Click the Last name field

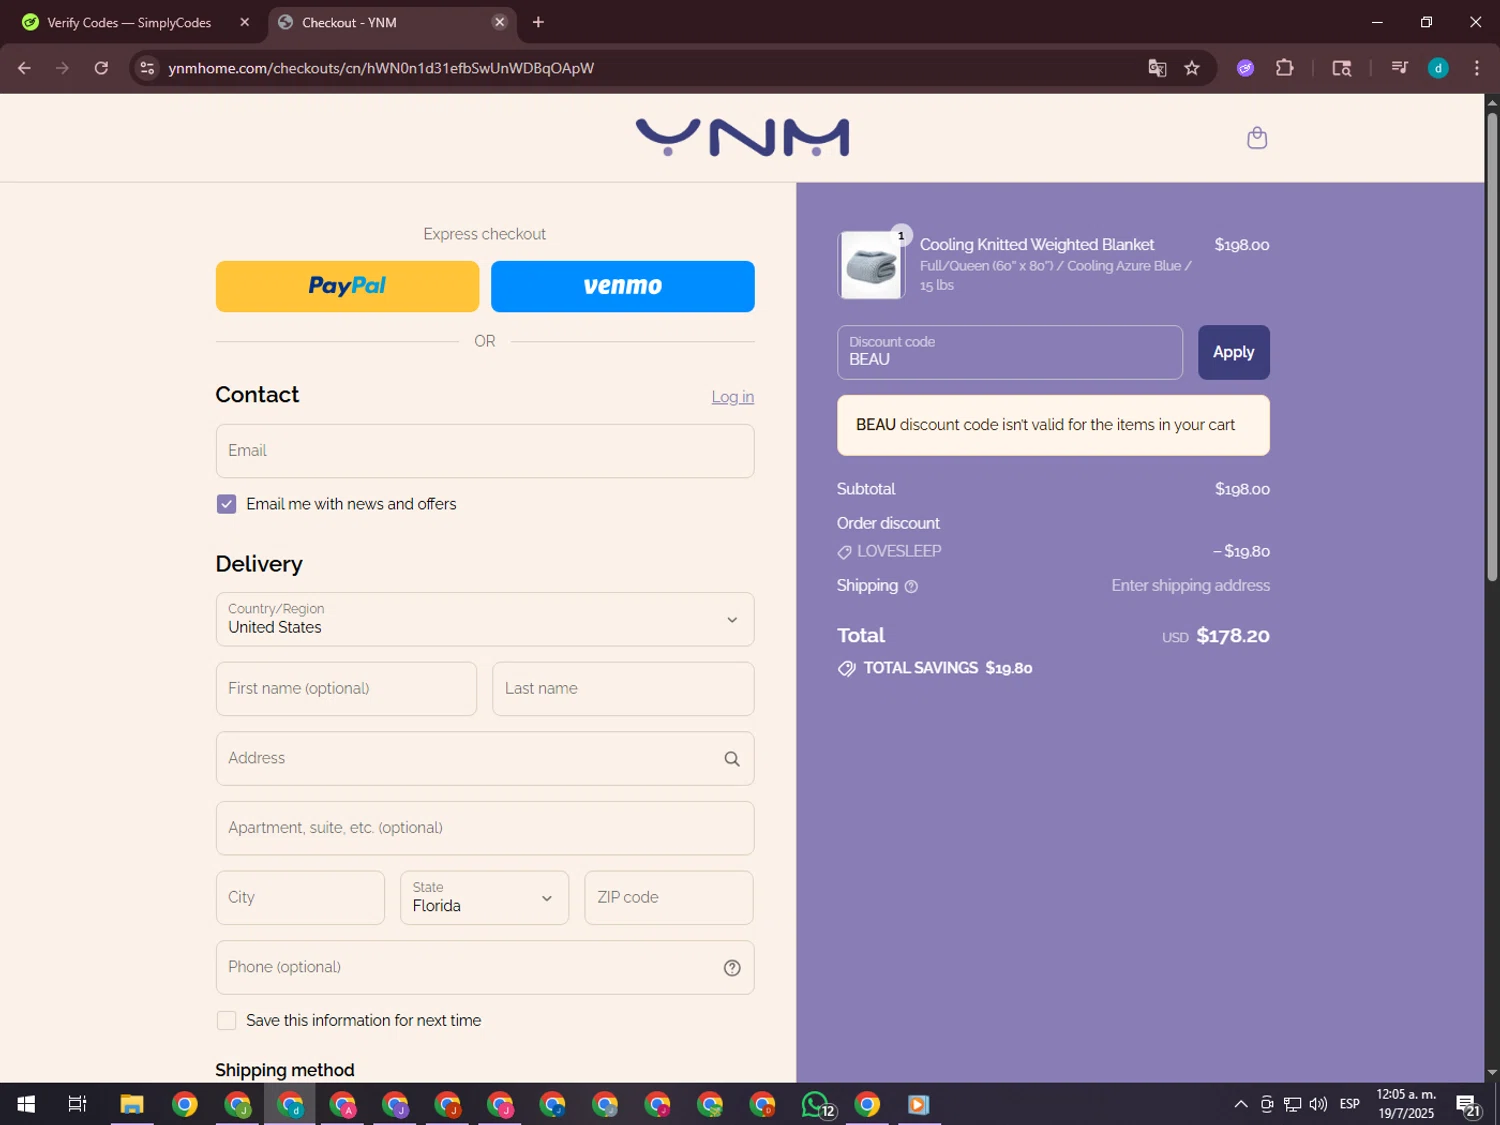[623, 689]
